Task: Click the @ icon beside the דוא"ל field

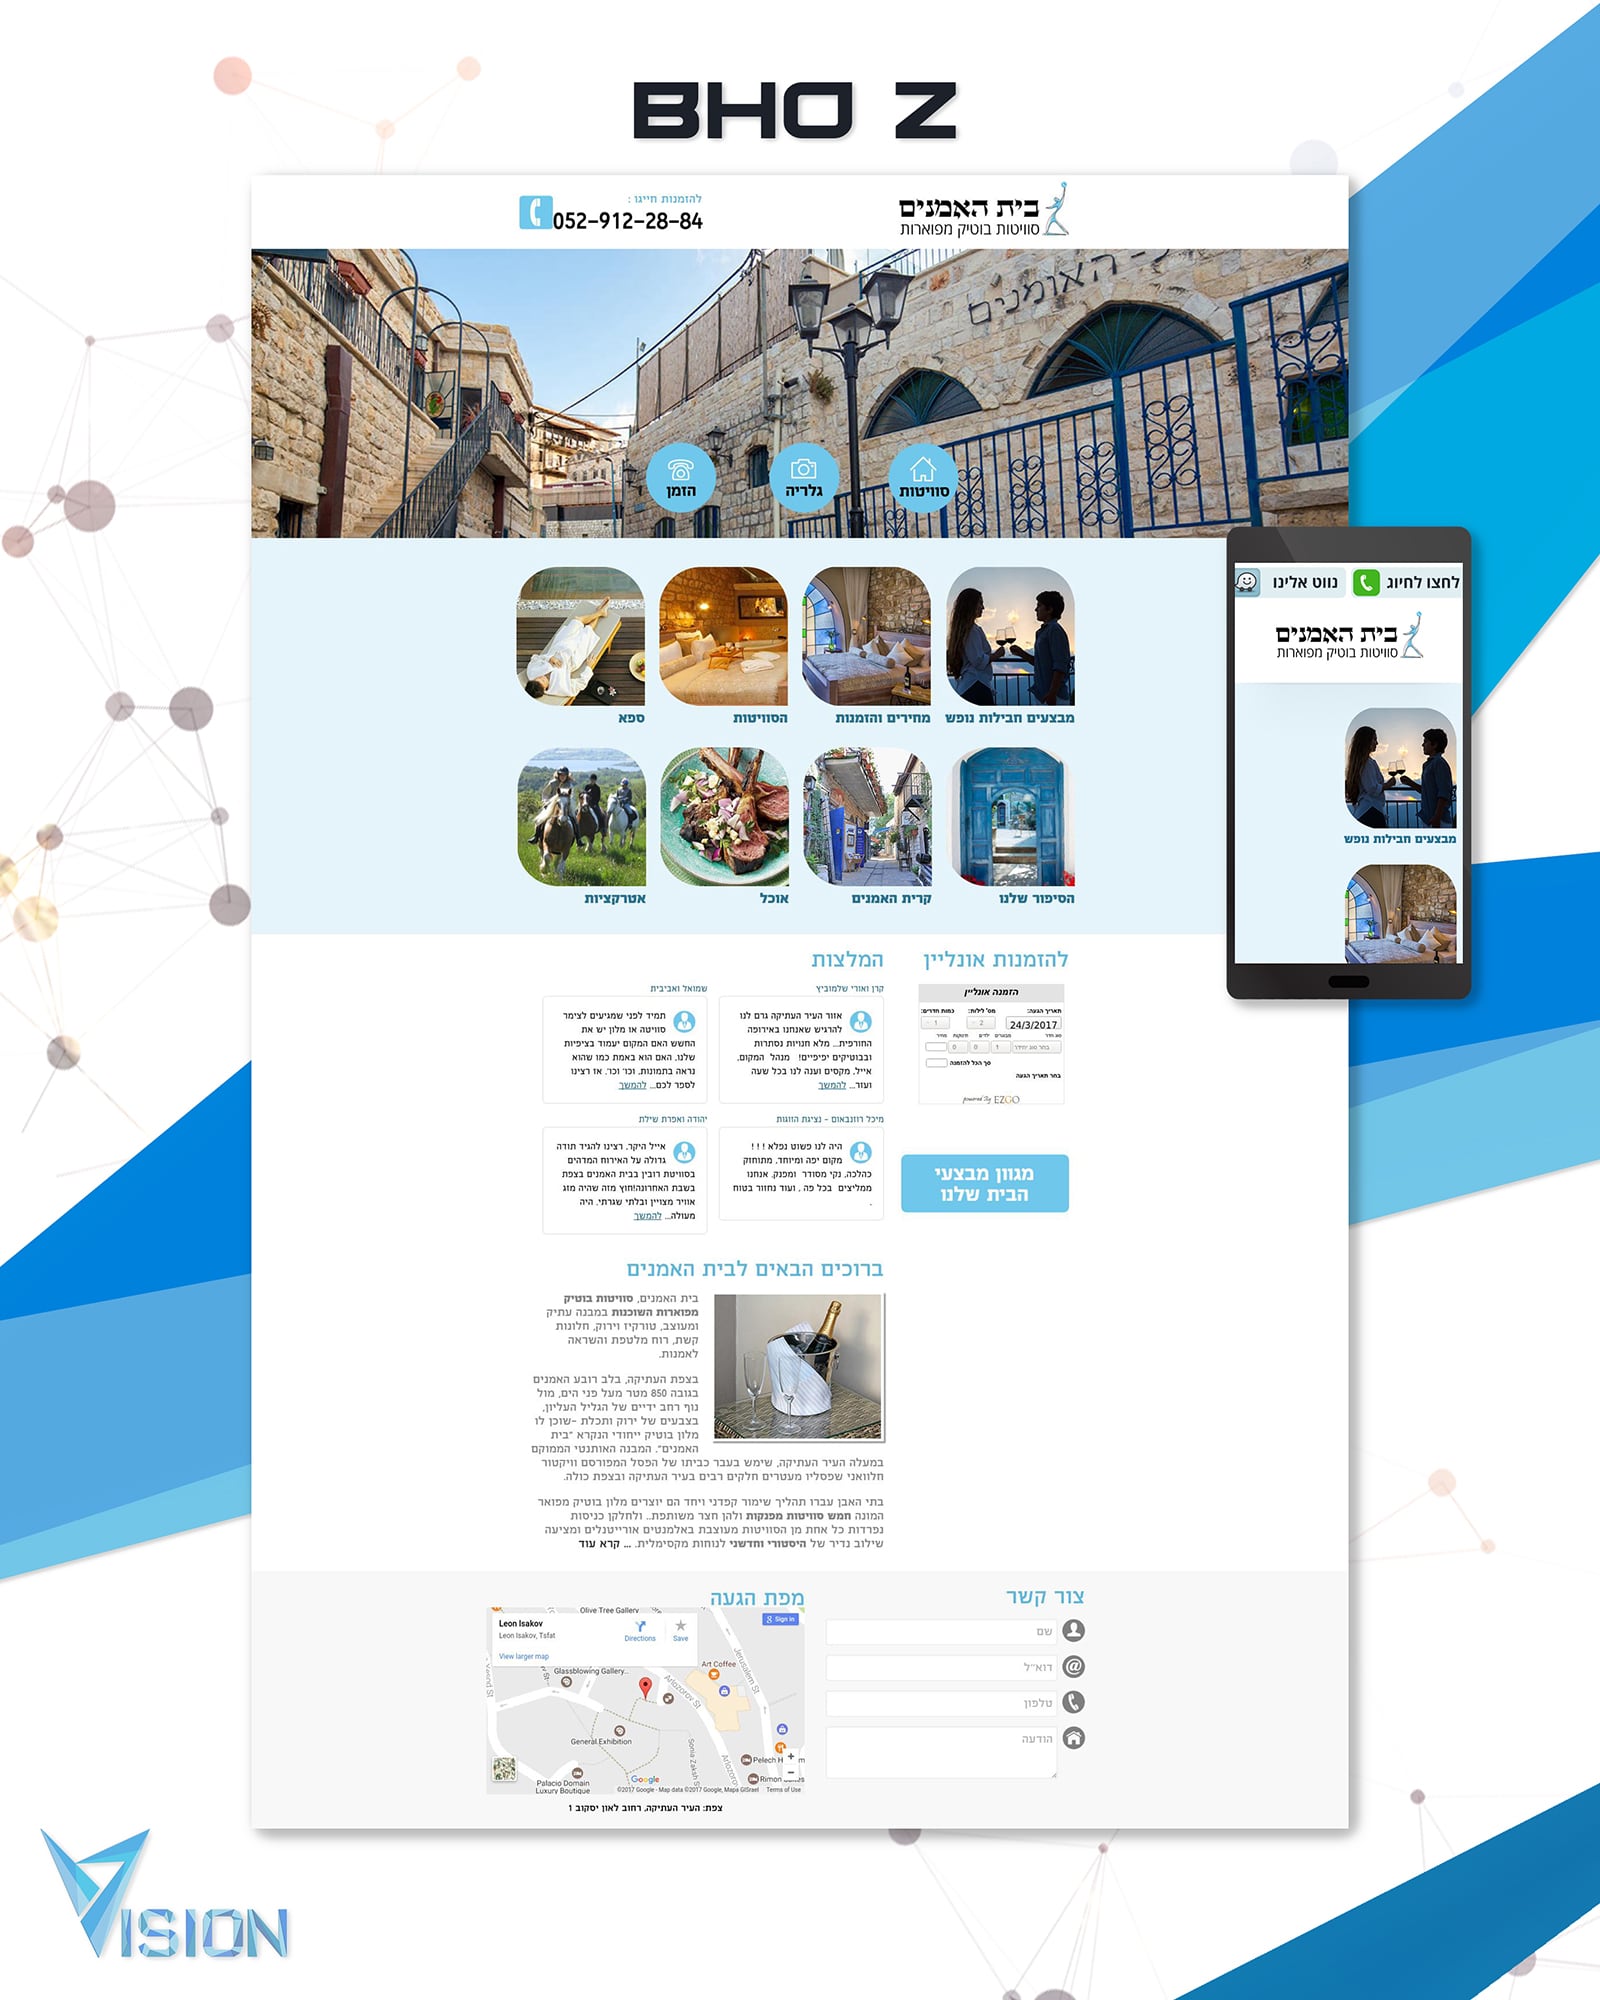Action: click(1074, 1666)
